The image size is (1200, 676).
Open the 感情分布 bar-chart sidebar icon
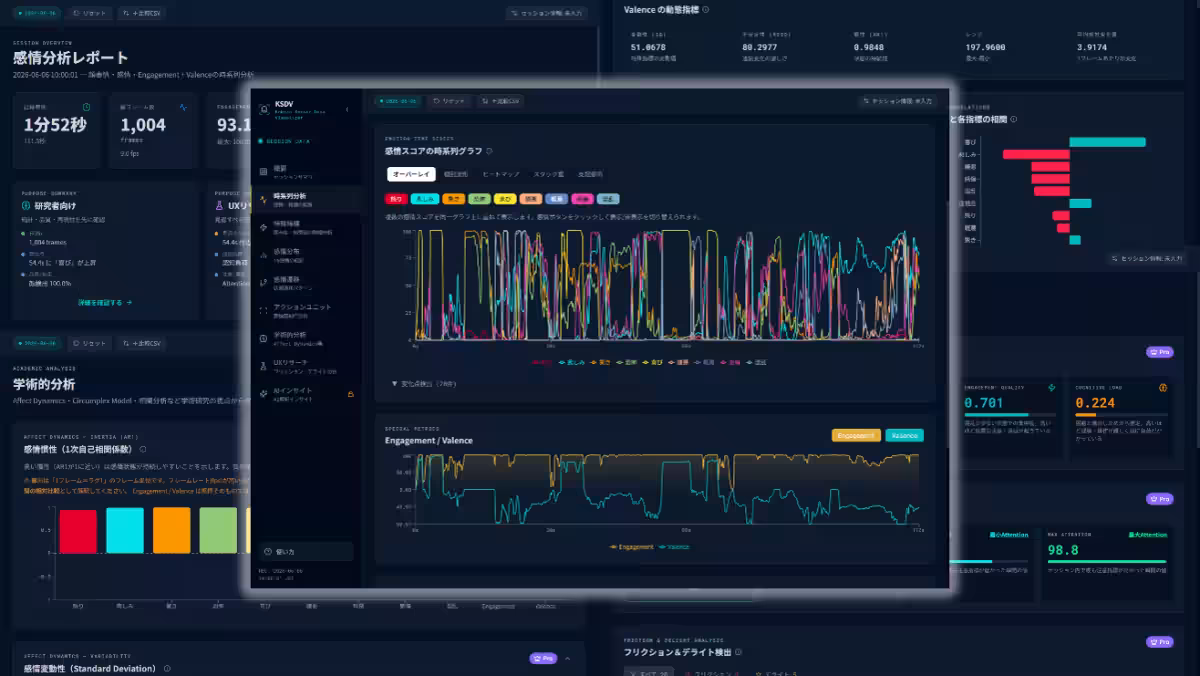pos(264,255)
